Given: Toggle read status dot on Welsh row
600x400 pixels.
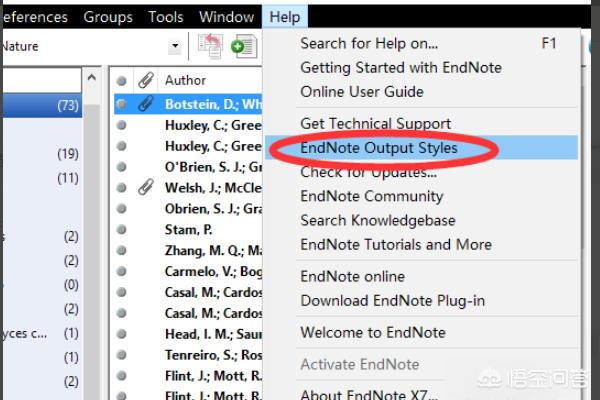Looking at the screenshot, I should [x=122, y=188].
